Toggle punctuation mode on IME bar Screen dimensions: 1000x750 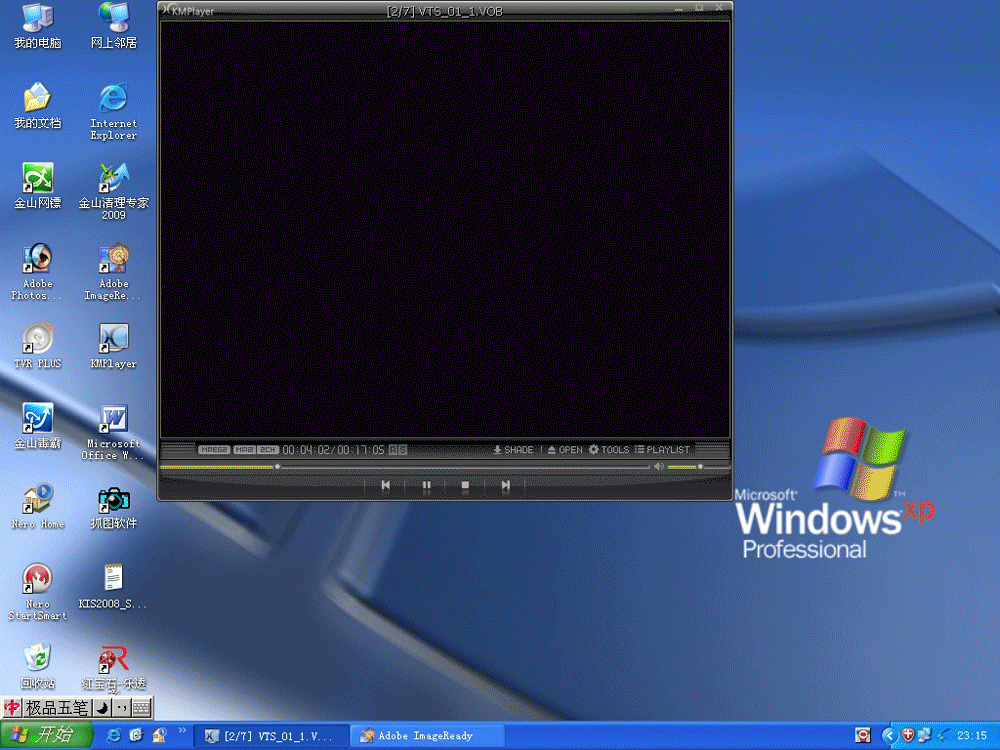[121, 707]
